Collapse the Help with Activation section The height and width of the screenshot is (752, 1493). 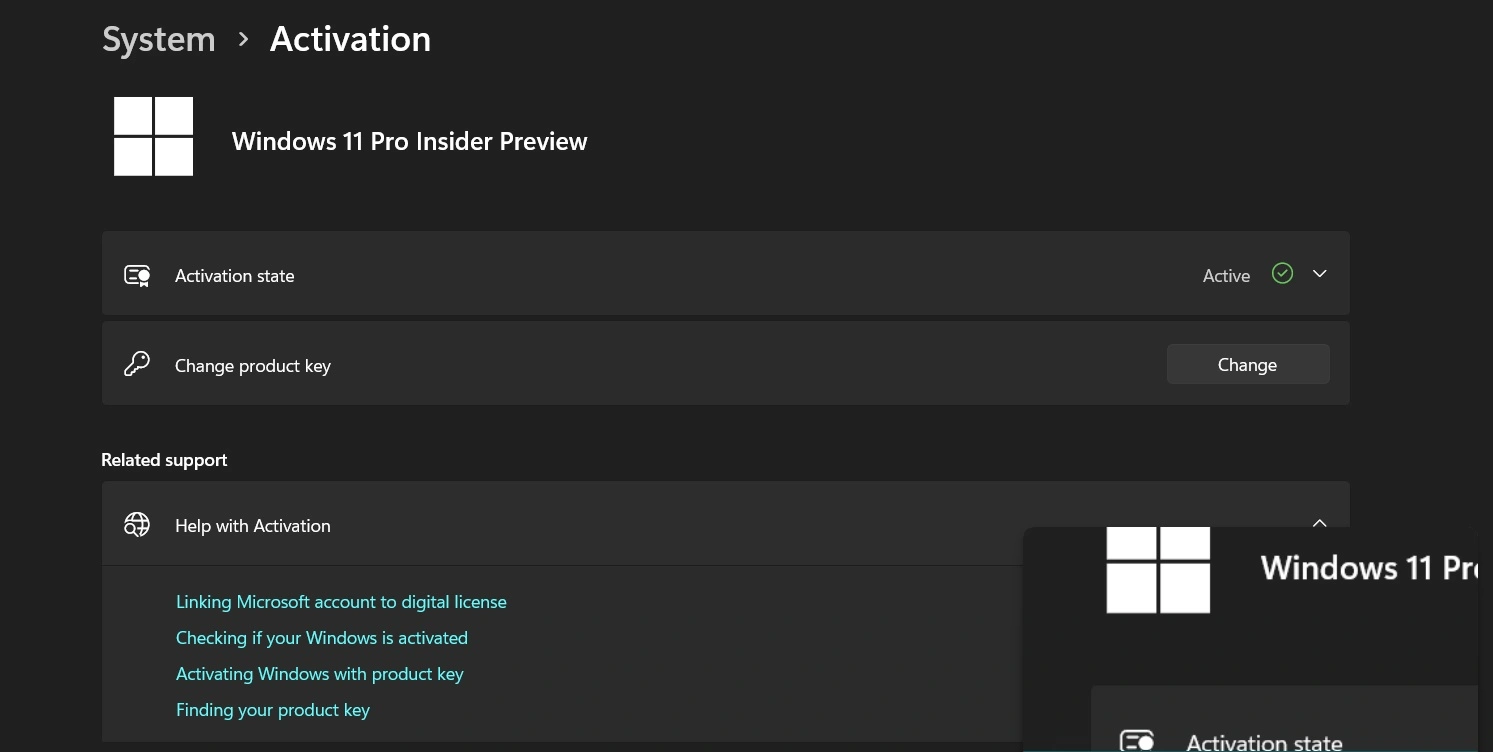tap(1320, 523)
